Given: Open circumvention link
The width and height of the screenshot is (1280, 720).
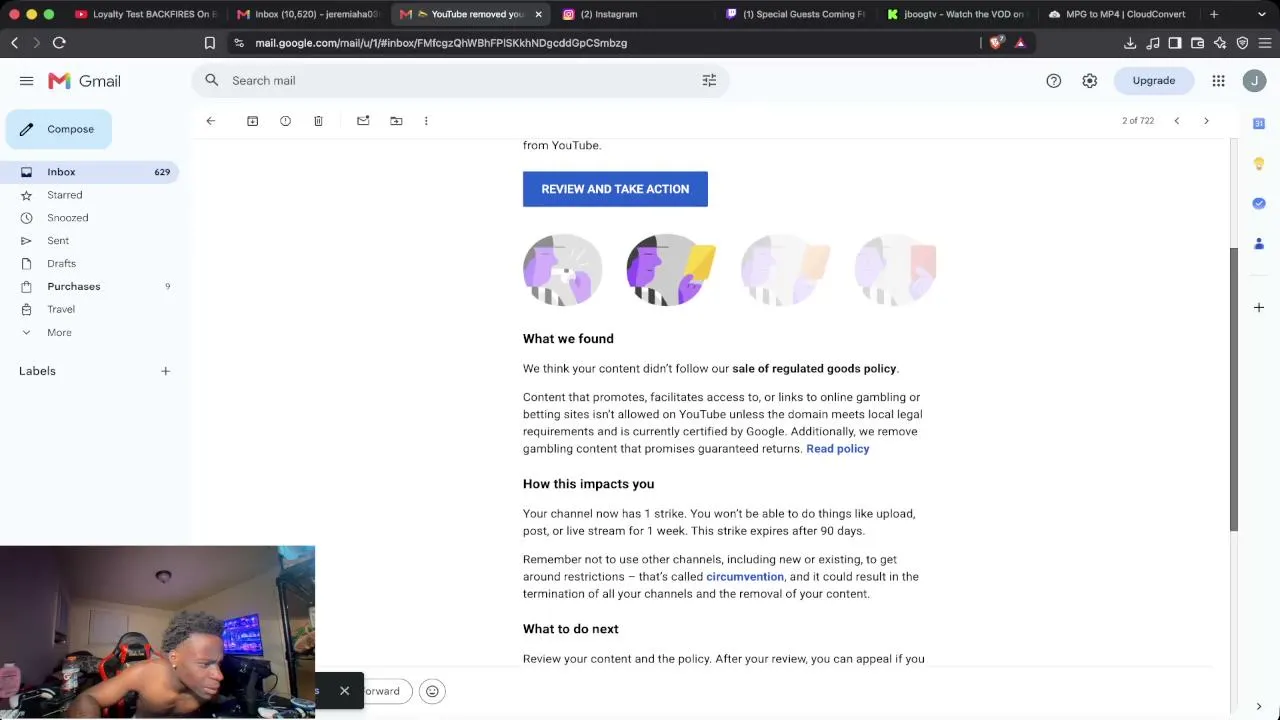Looking at the screenshot, I should point(745,577).
